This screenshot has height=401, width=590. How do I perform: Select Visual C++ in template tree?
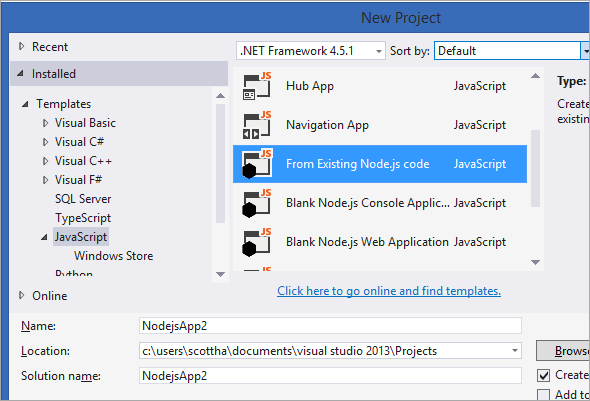pos(83,161)
